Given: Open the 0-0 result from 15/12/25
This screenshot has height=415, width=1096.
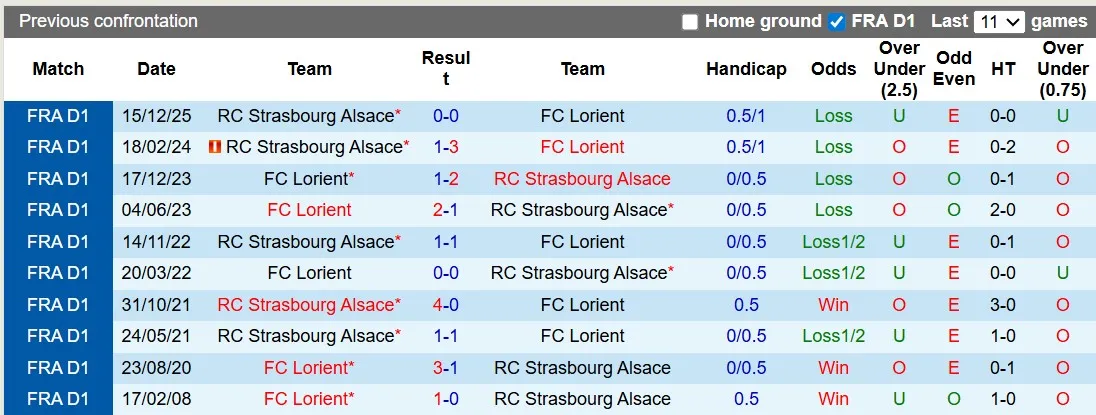Looking at the screenshot, I should [445, 116].
